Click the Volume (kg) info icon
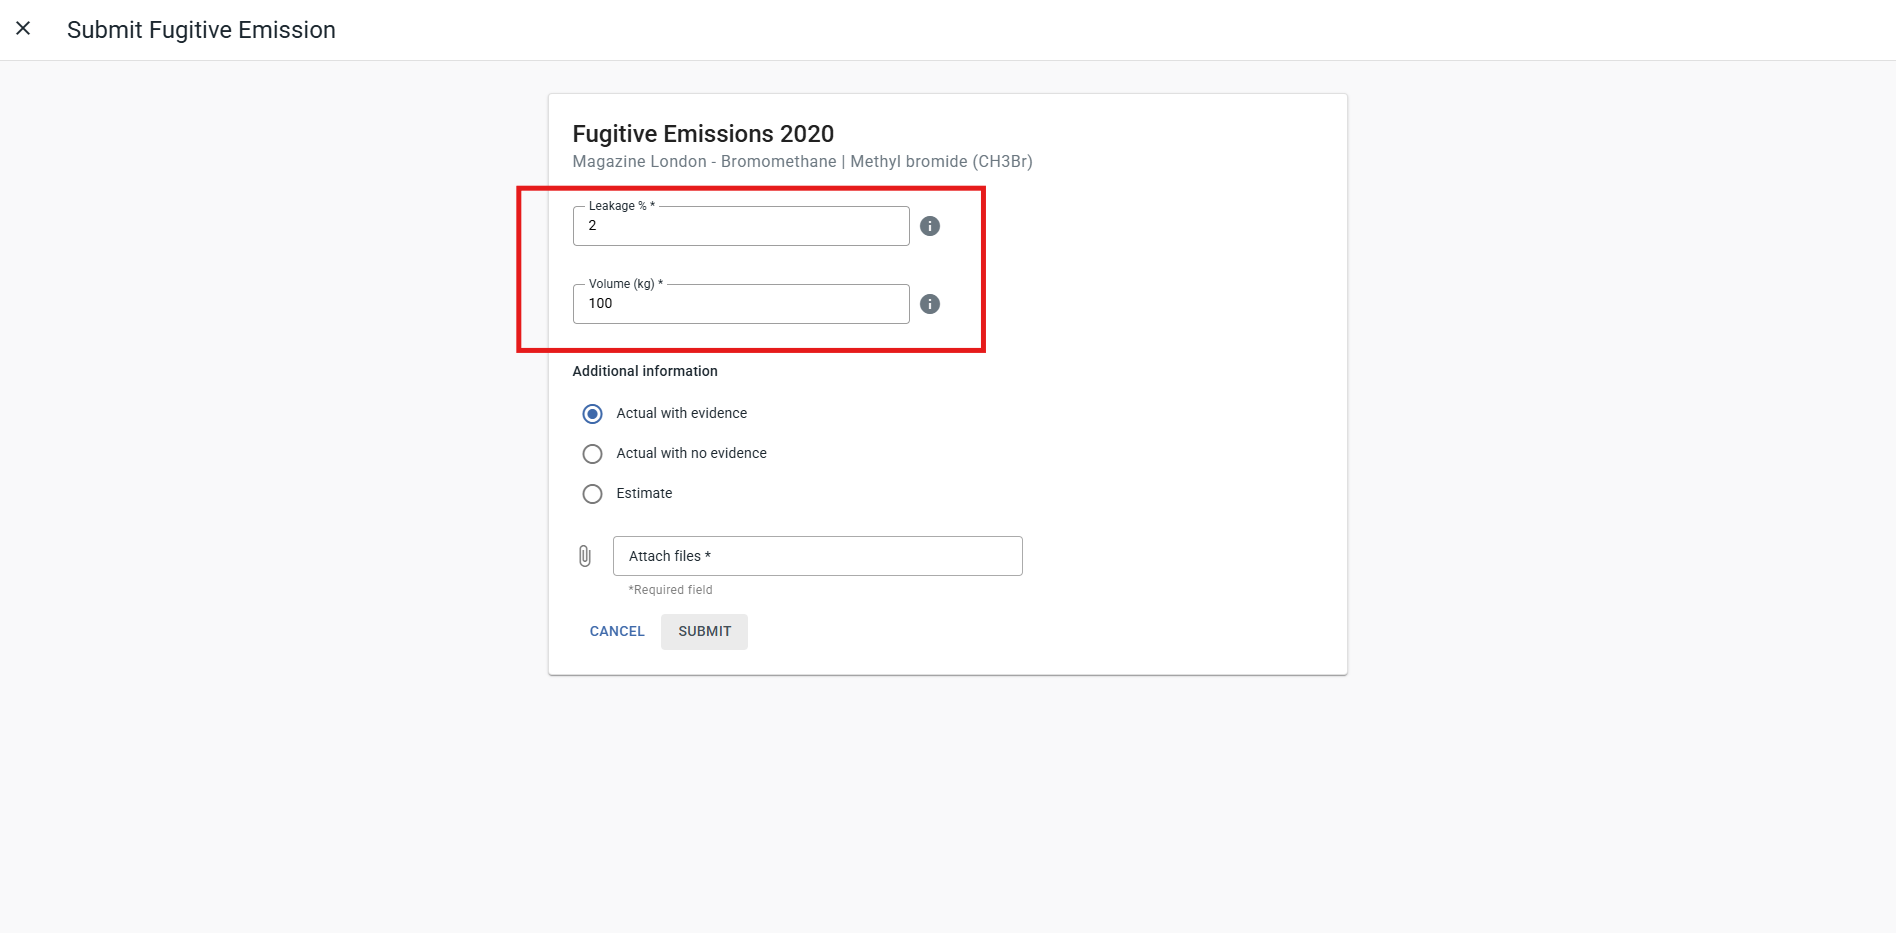This screenshot has height=933, width=1896. point(930,304)
